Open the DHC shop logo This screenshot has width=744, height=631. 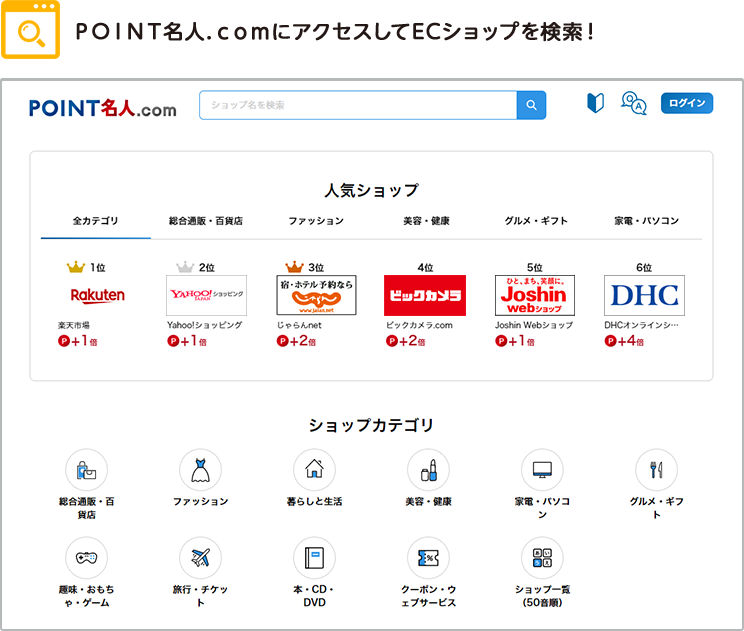coord(644,295)
